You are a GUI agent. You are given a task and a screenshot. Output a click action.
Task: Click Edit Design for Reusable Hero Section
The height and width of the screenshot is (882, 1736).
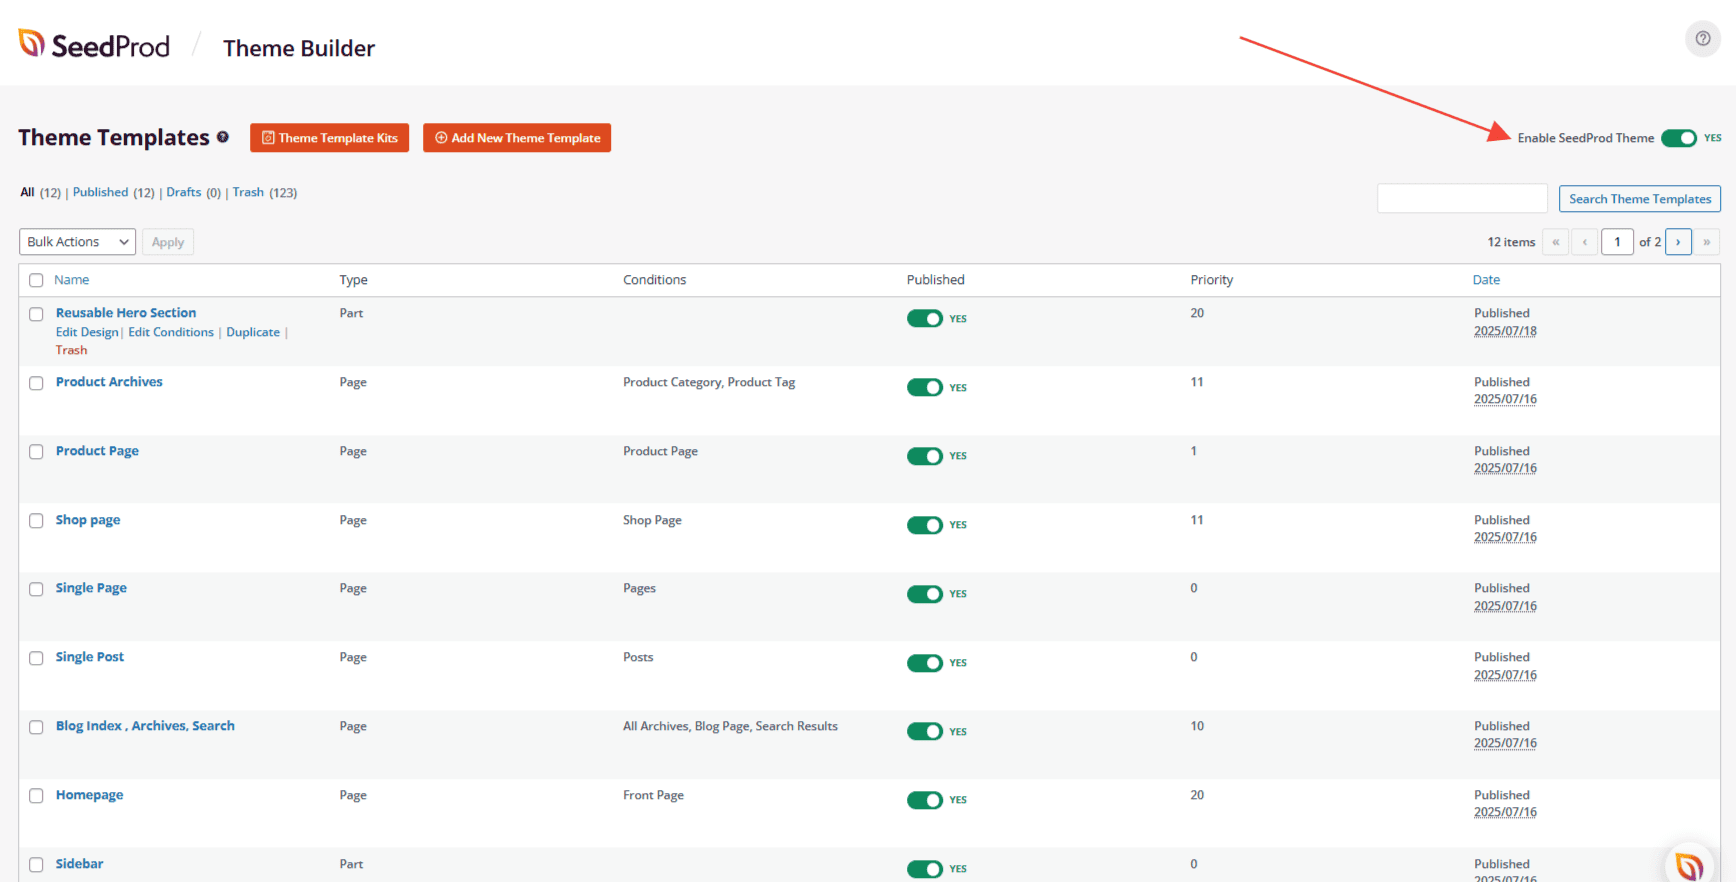pyautogui.click(x=87, y=332)
